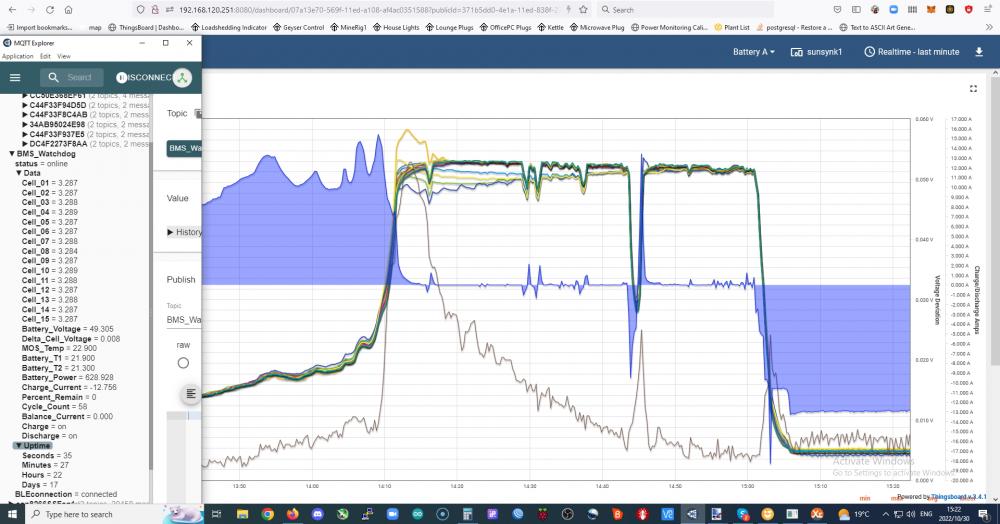The width and height of the screenshot is (1000, 524).
Task: Click the Pocket save icon in toolbar
Action: [837, 10]
